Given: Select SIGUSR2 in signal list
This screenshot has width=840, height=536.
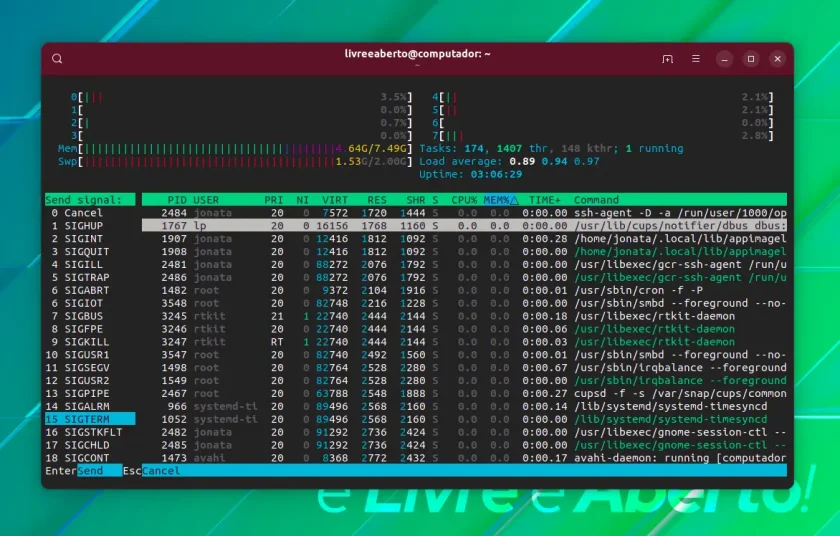Looking at the screenshot, I should click(x=90, y=381).
